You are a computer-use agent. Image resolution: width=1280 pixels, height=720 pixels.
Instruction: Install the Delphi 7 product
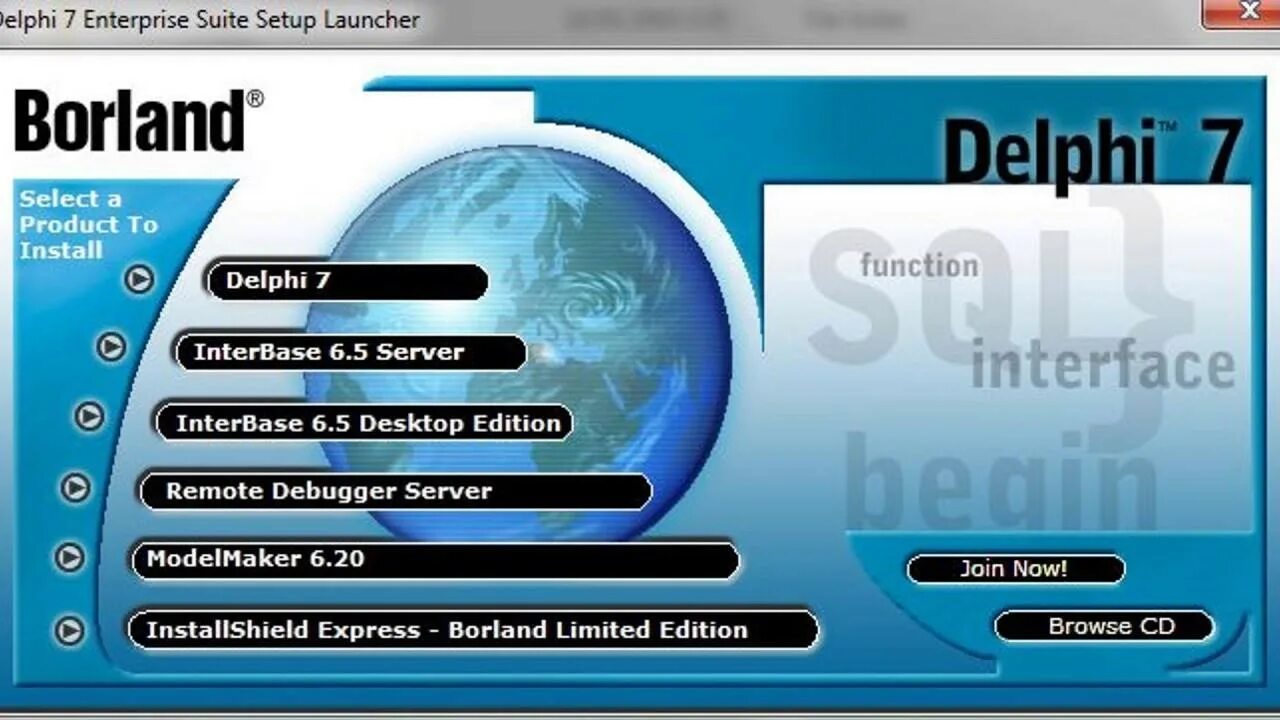[x=347, y=281]
